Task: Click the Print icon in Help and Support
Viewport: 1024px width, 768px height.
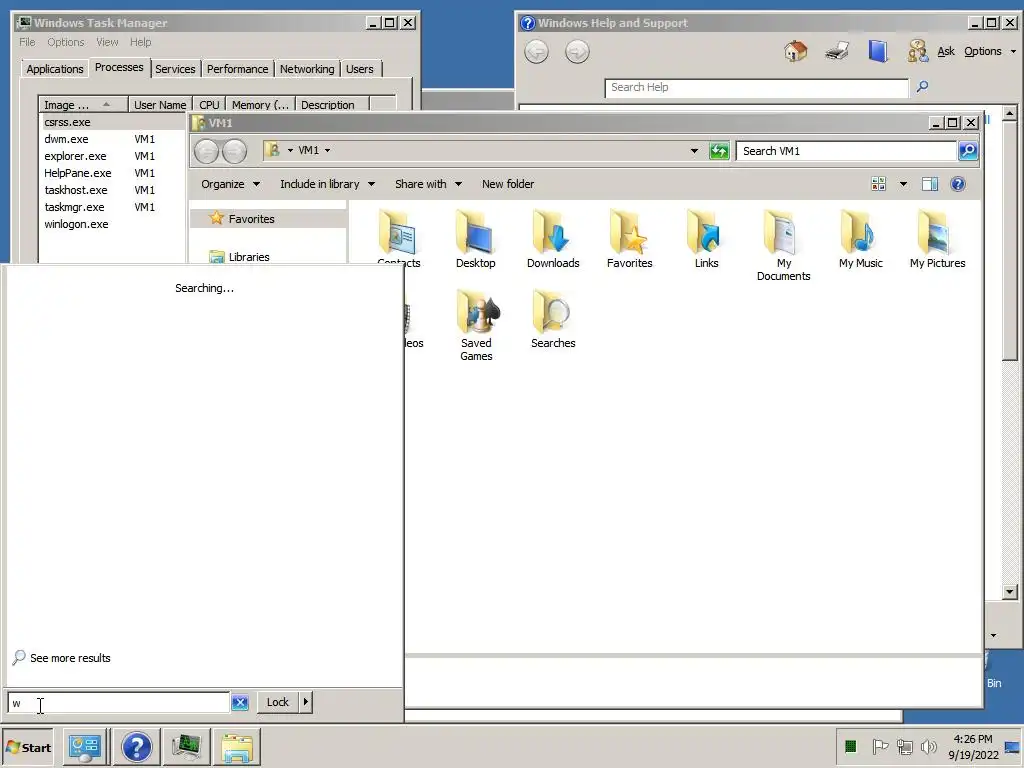Action: pos(837,51)
